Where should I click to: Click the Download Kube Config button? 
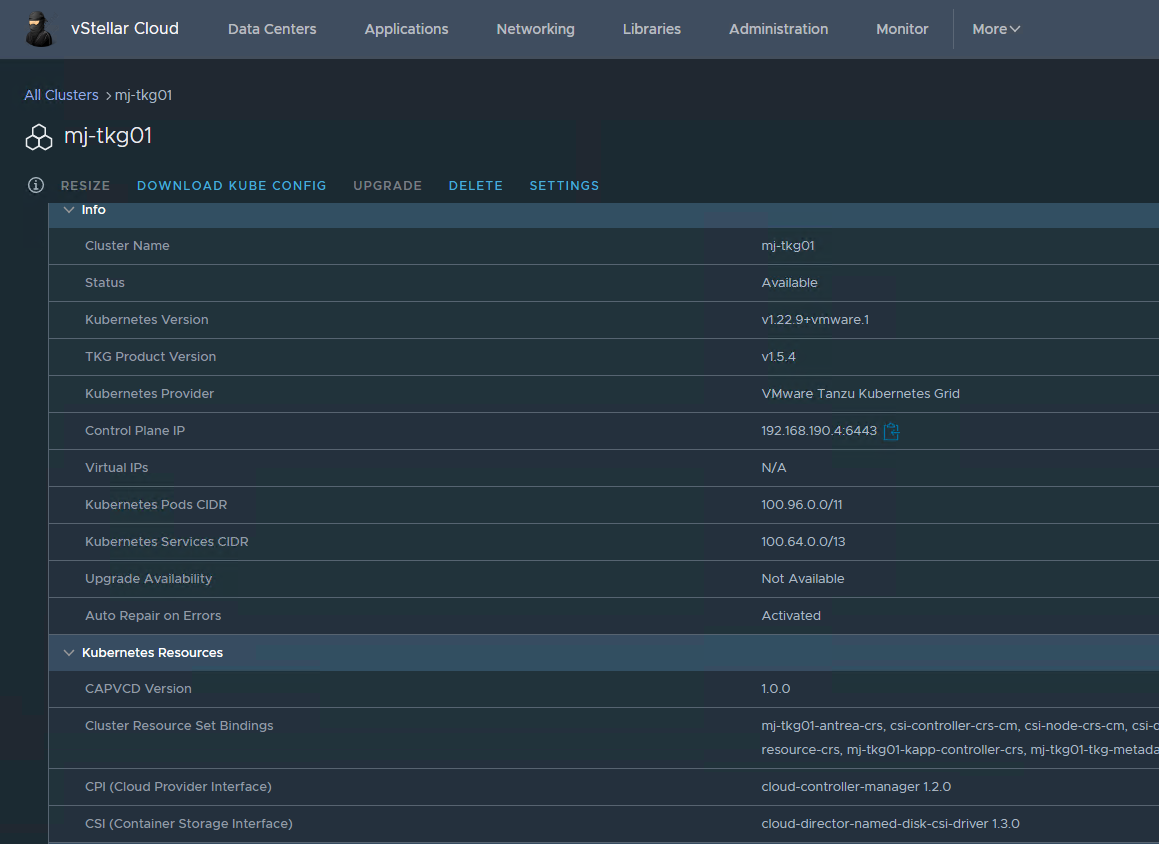231,186
